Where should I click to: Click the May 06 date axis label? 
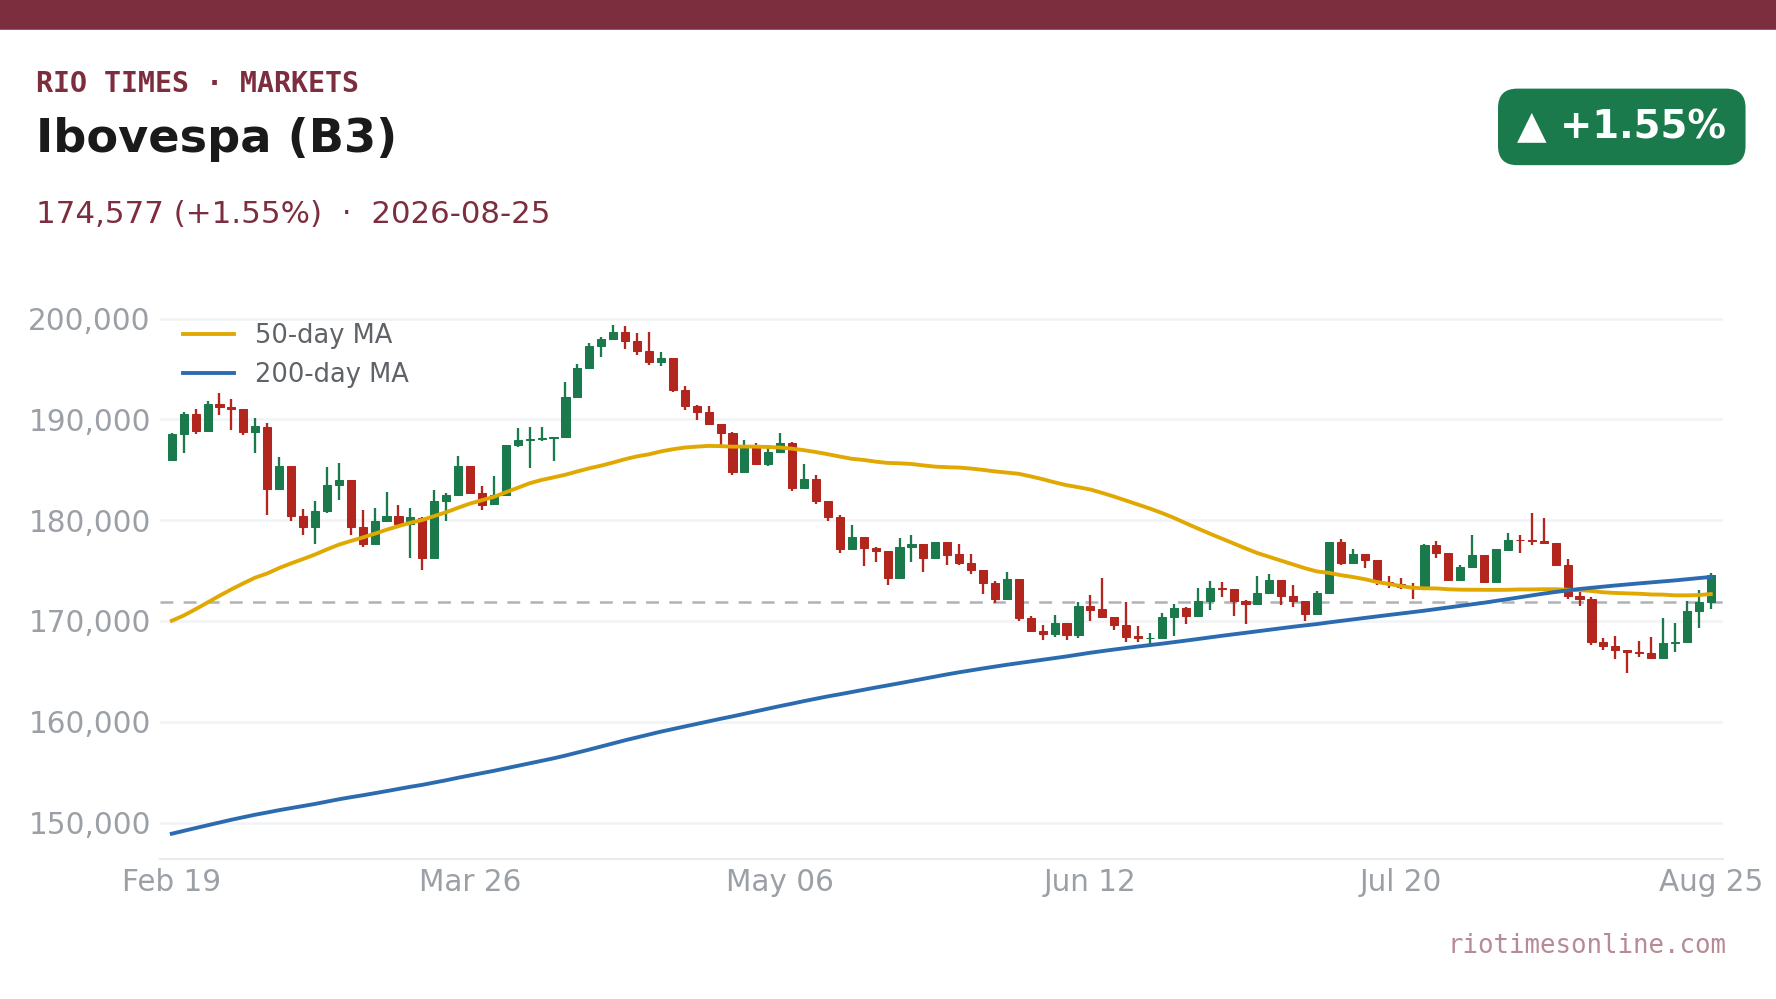coord(780,882)
